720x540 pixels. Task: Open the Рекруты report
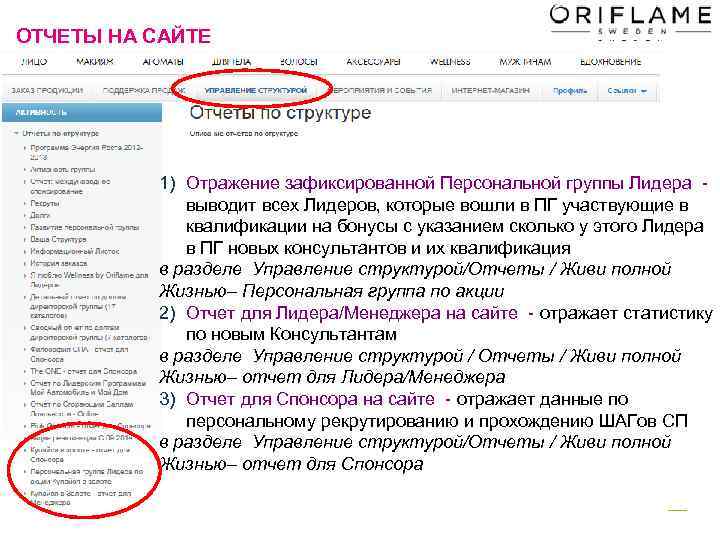tap(45, 203)
